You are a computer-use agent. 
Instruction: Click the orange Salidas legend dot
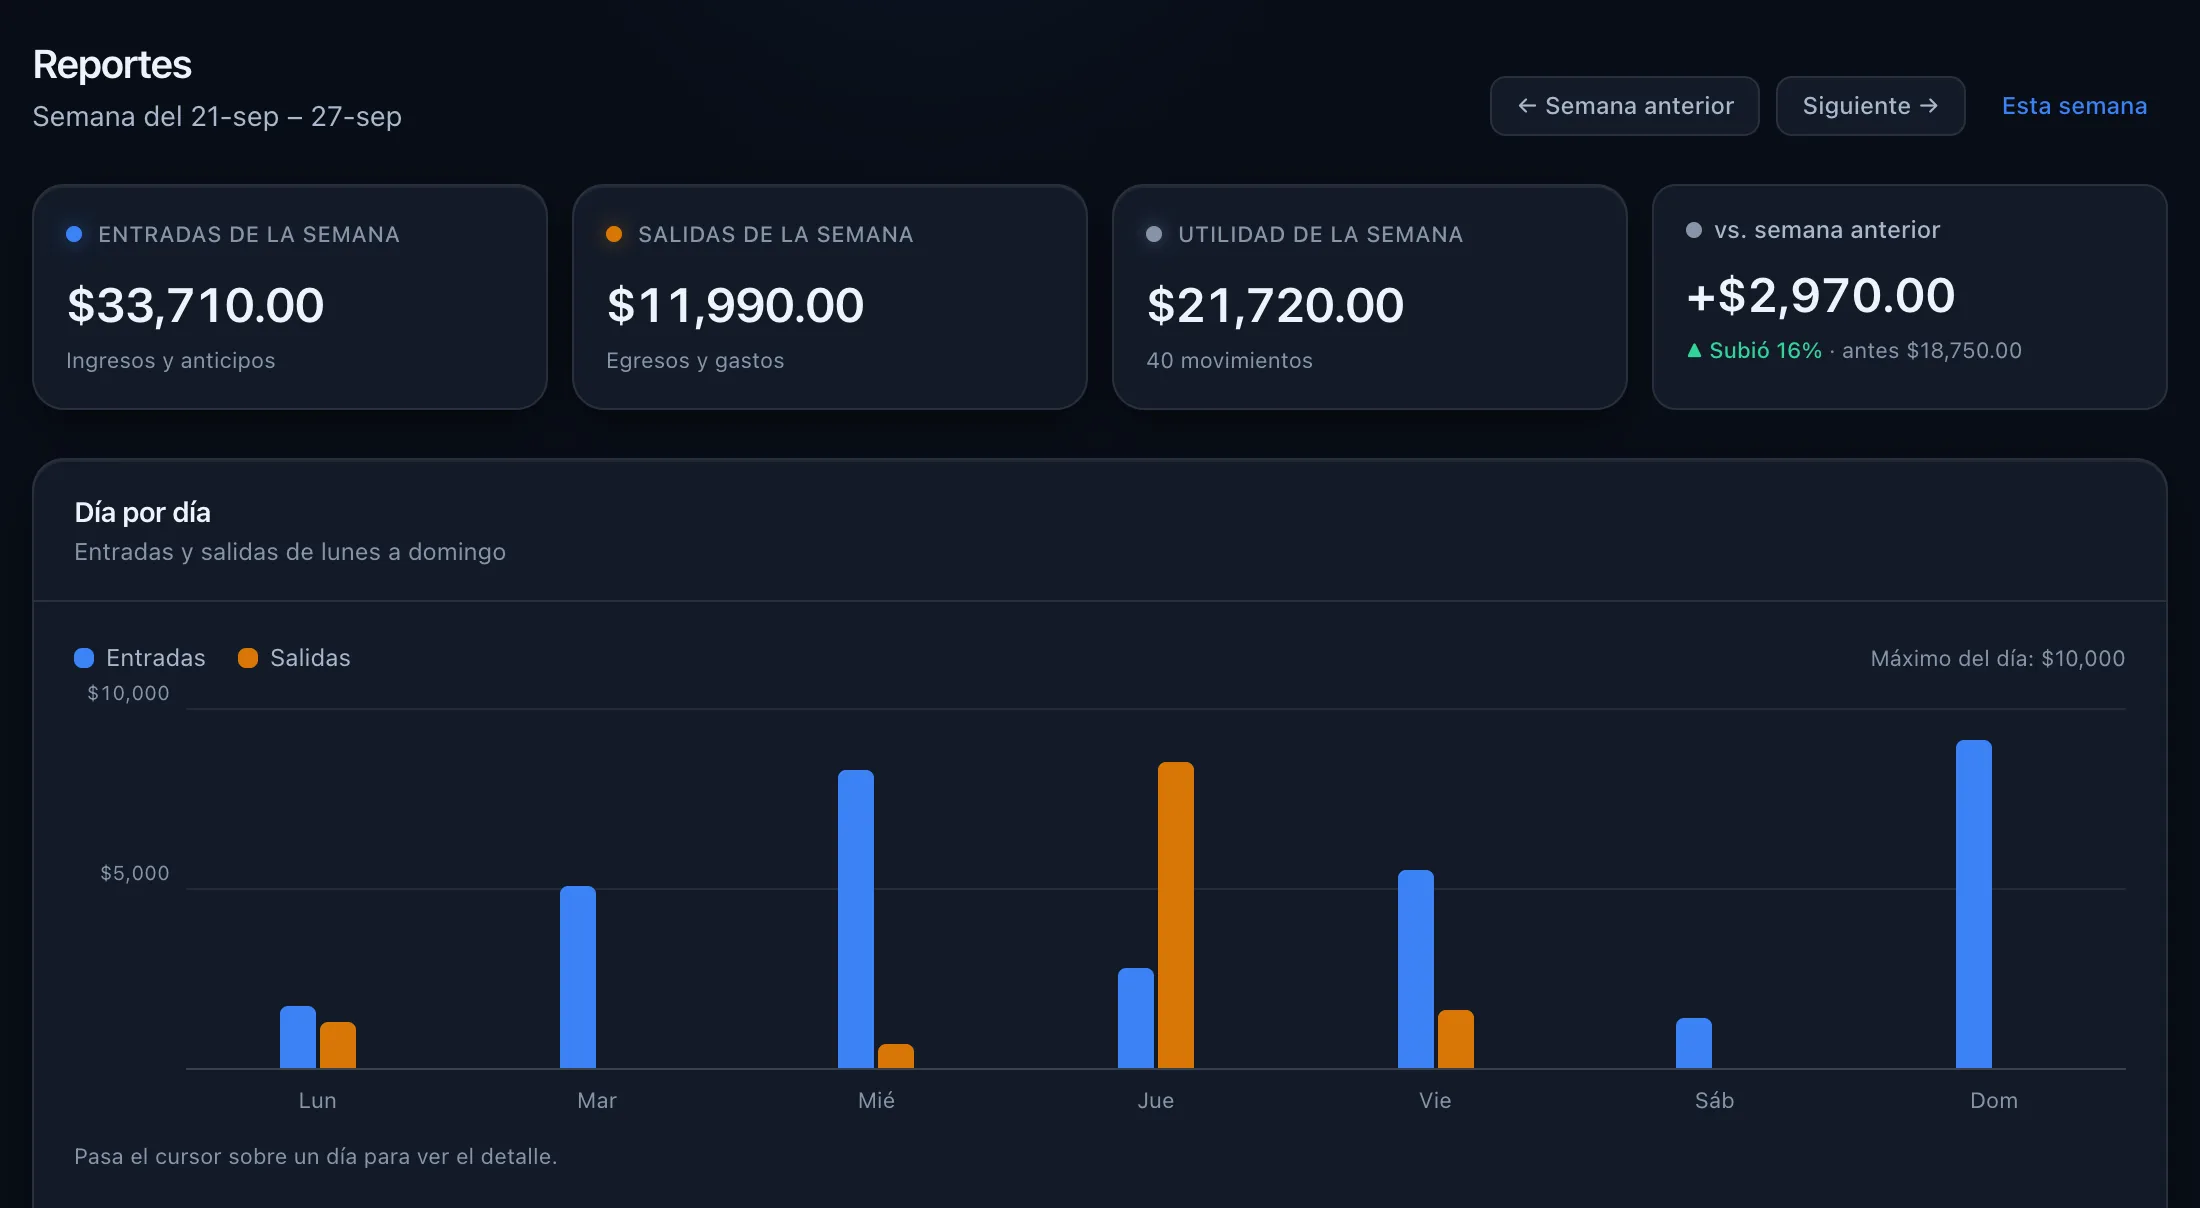pyautogui.click(x=248, y=658)
